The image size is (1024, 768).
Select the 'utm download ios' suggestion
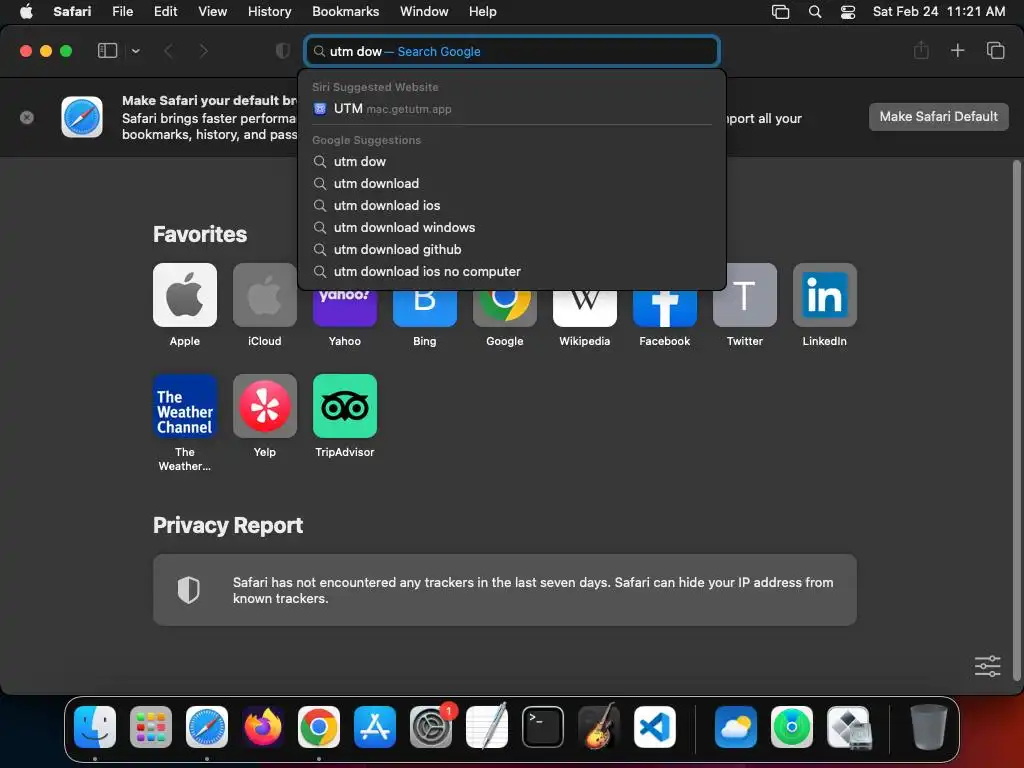tap(512, 205)
